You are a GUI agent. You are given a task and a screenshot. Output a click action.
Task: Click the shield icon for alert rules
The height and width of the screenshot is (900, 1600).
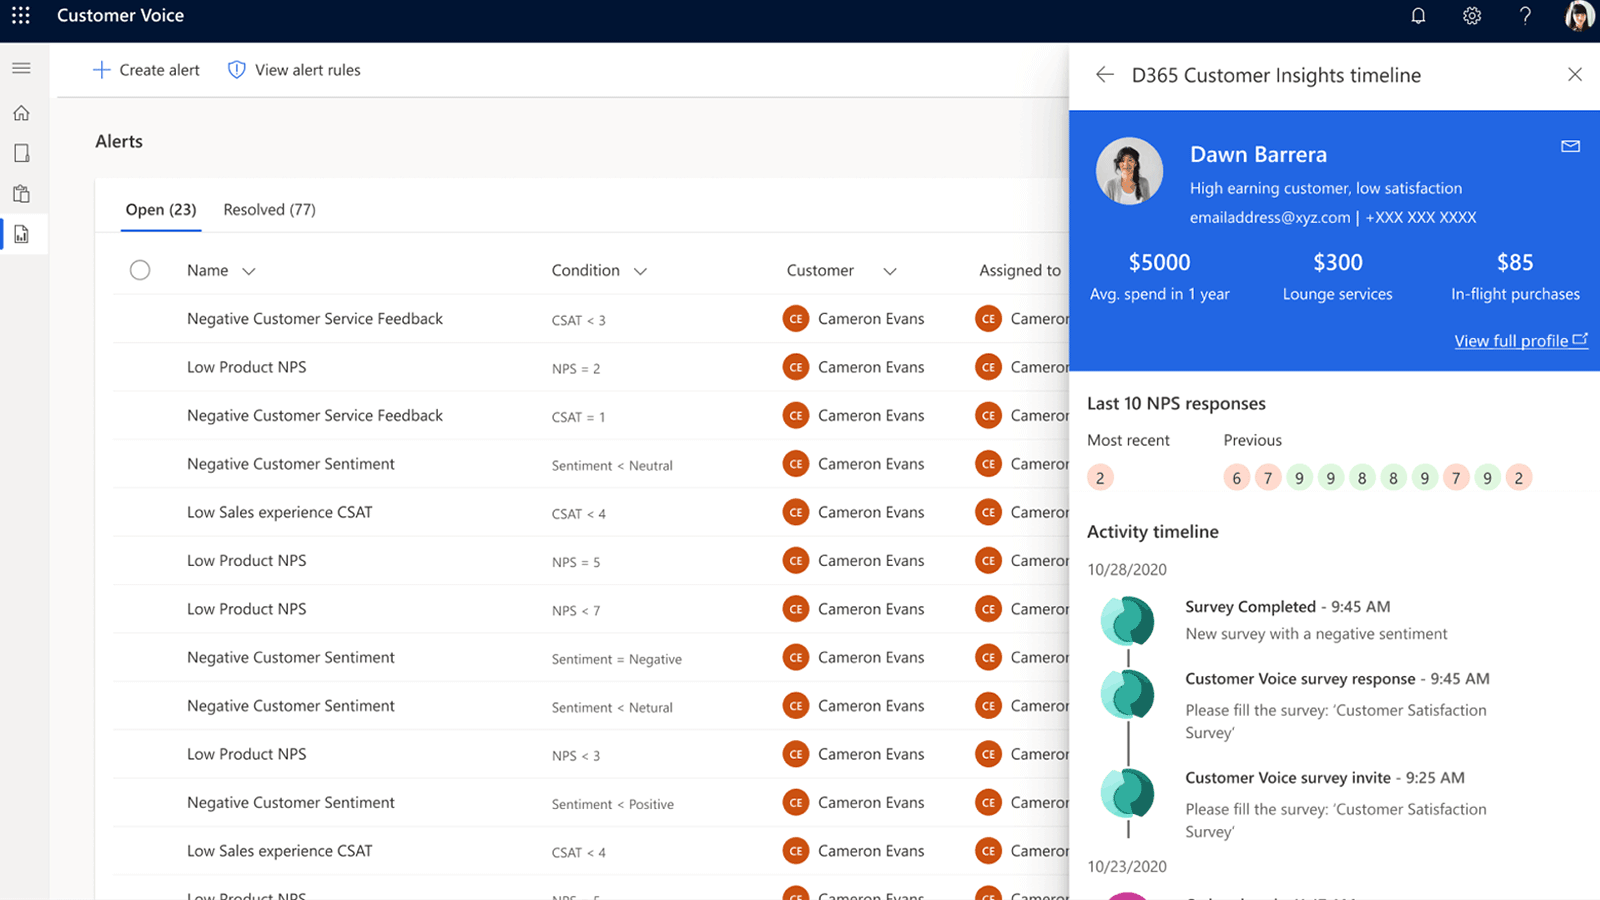(236, 70)
